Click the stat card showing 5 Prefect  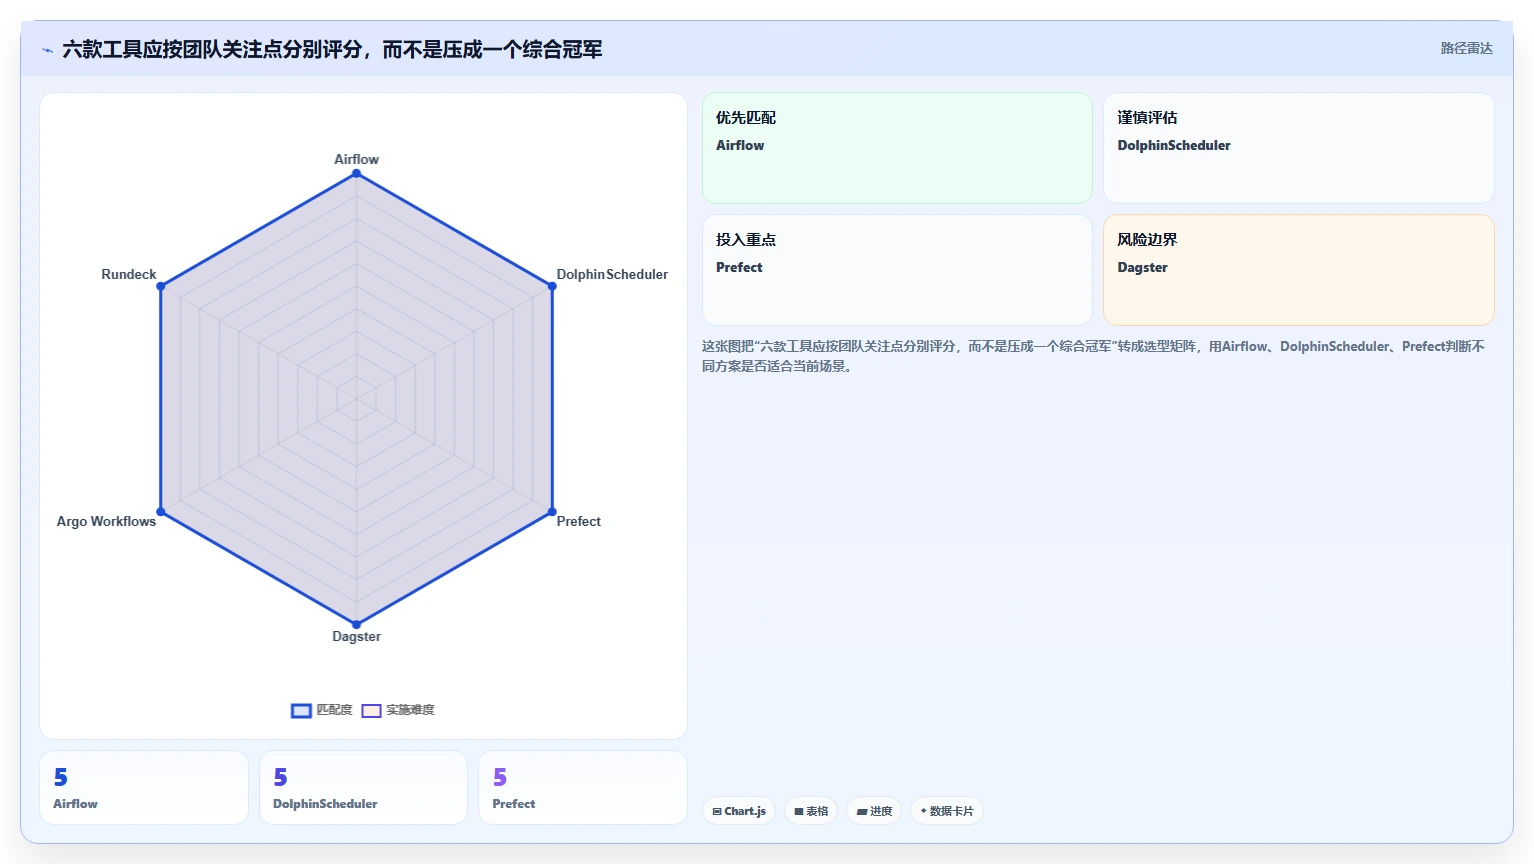(583, 788)
